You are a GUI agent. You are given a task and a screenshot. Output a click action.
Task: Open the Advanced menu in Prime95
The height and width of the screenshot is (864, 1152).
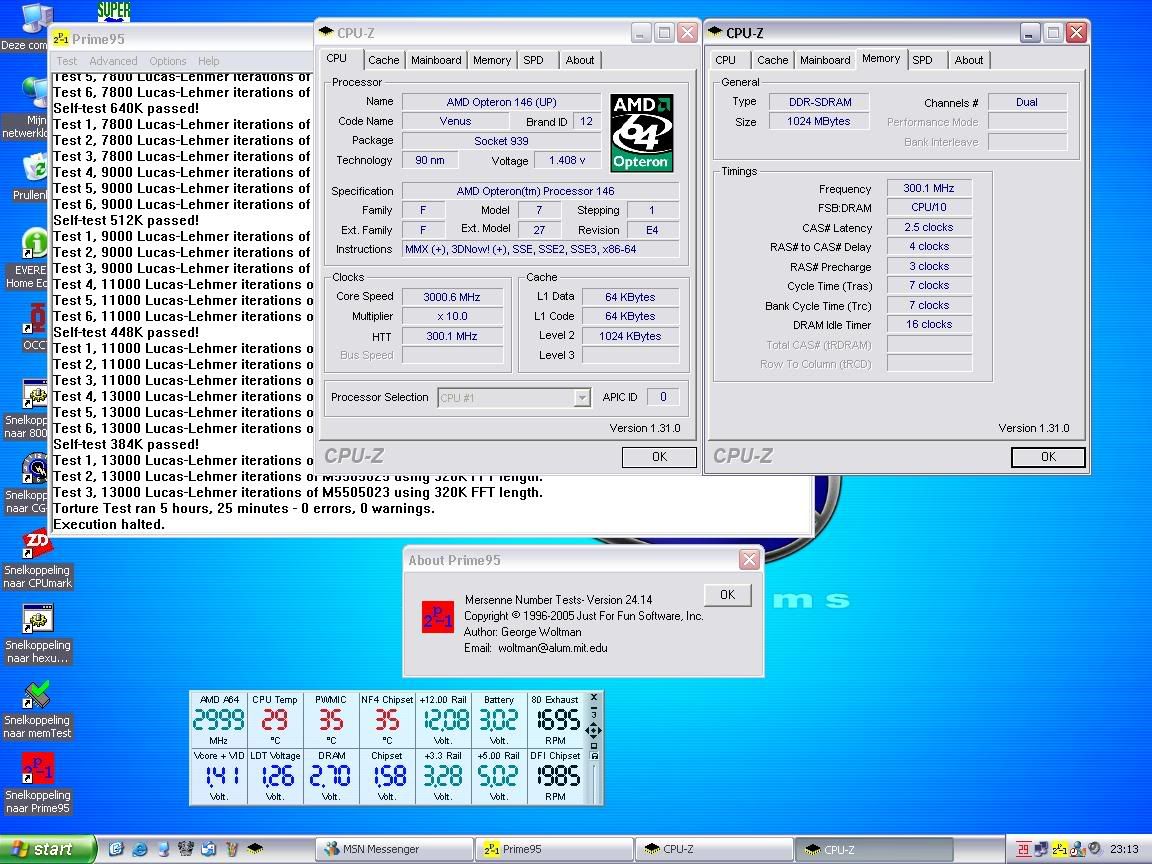pos(113,61)
